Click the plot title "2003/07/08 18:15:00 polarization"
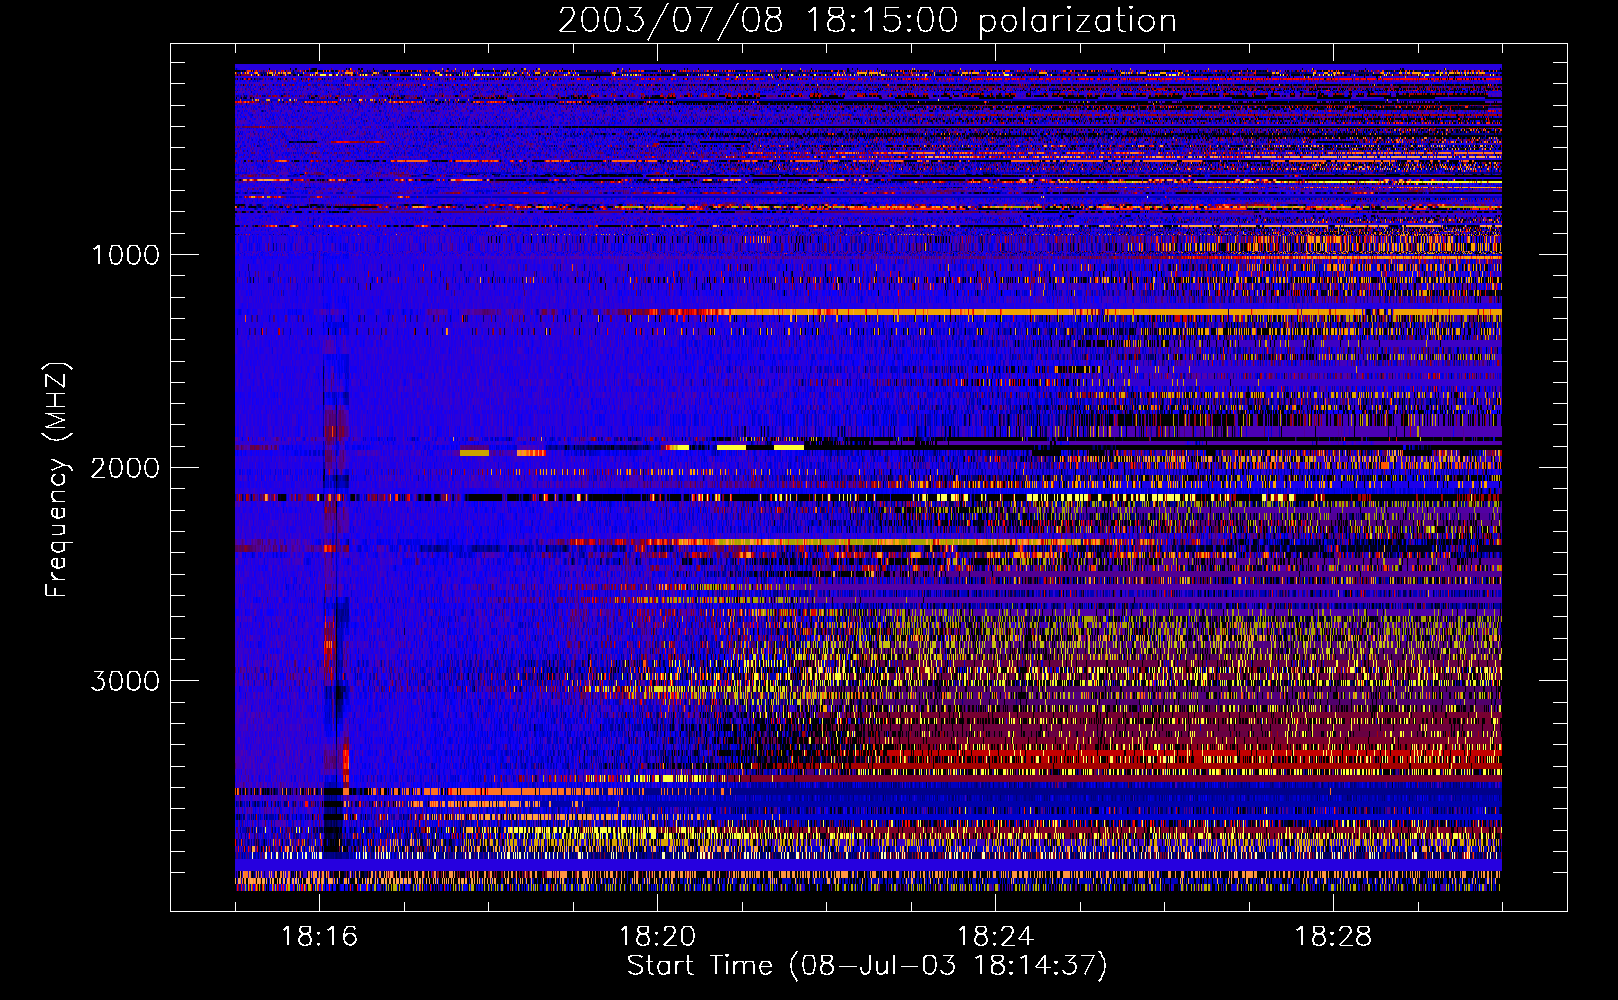The image size is (1618, 1000). (x=867, y=21)
